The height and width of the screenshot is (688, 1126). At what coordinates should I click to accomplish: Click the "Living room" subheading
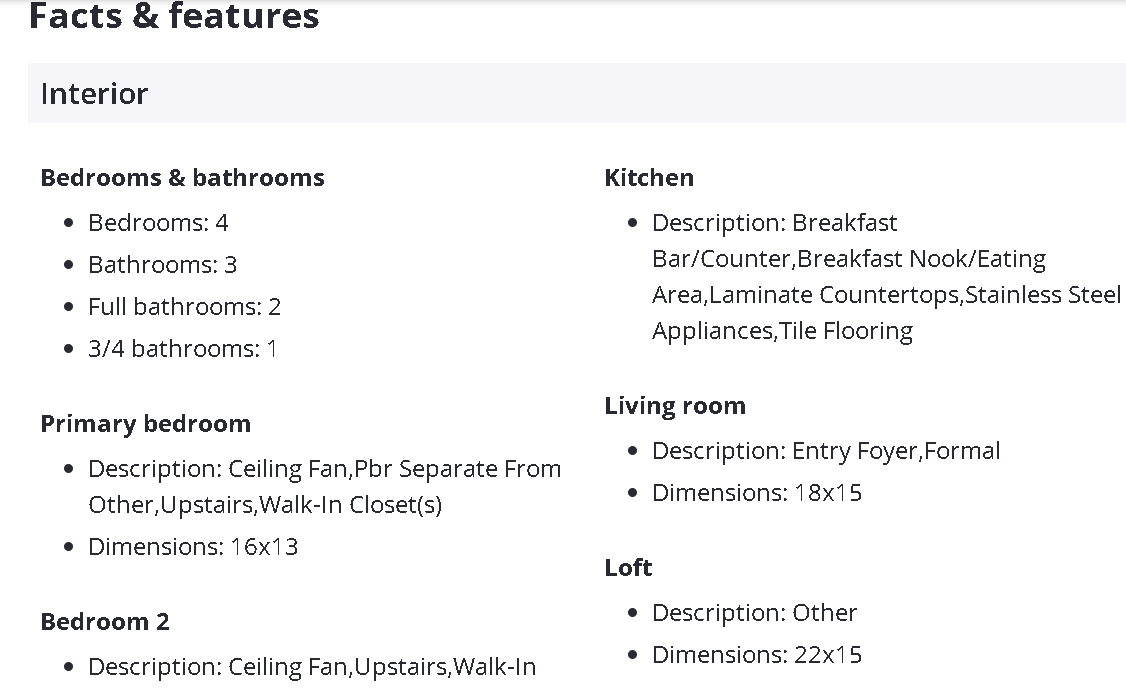point(675,406)
